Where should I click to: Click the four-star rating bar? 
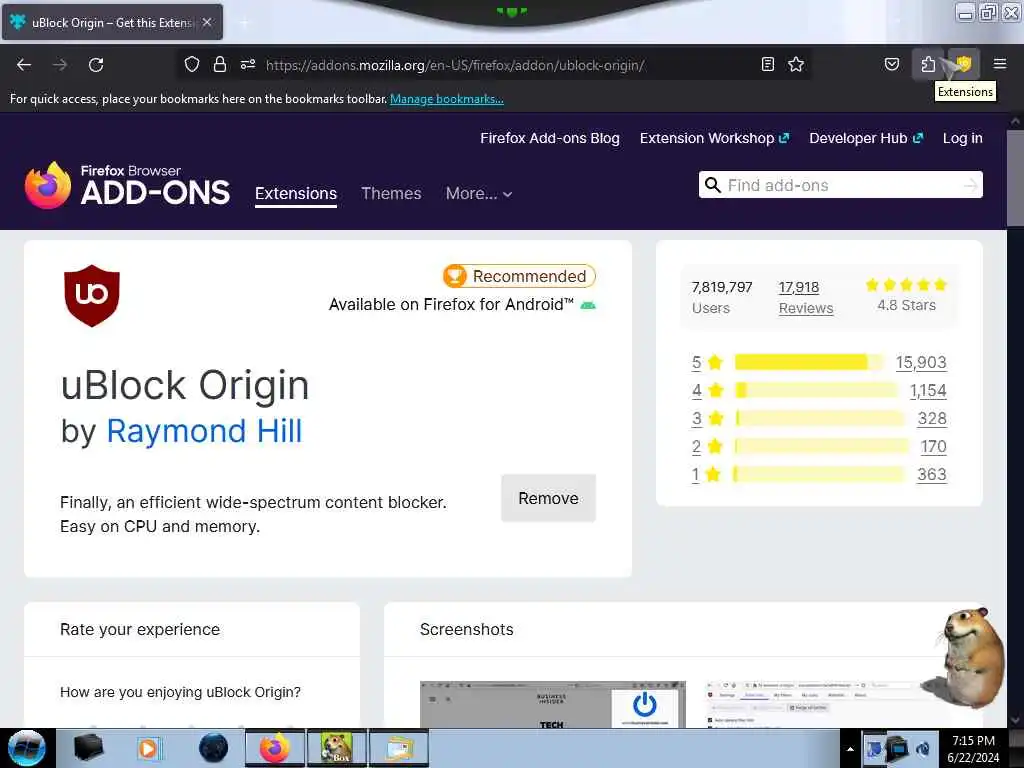pos(816,391)
